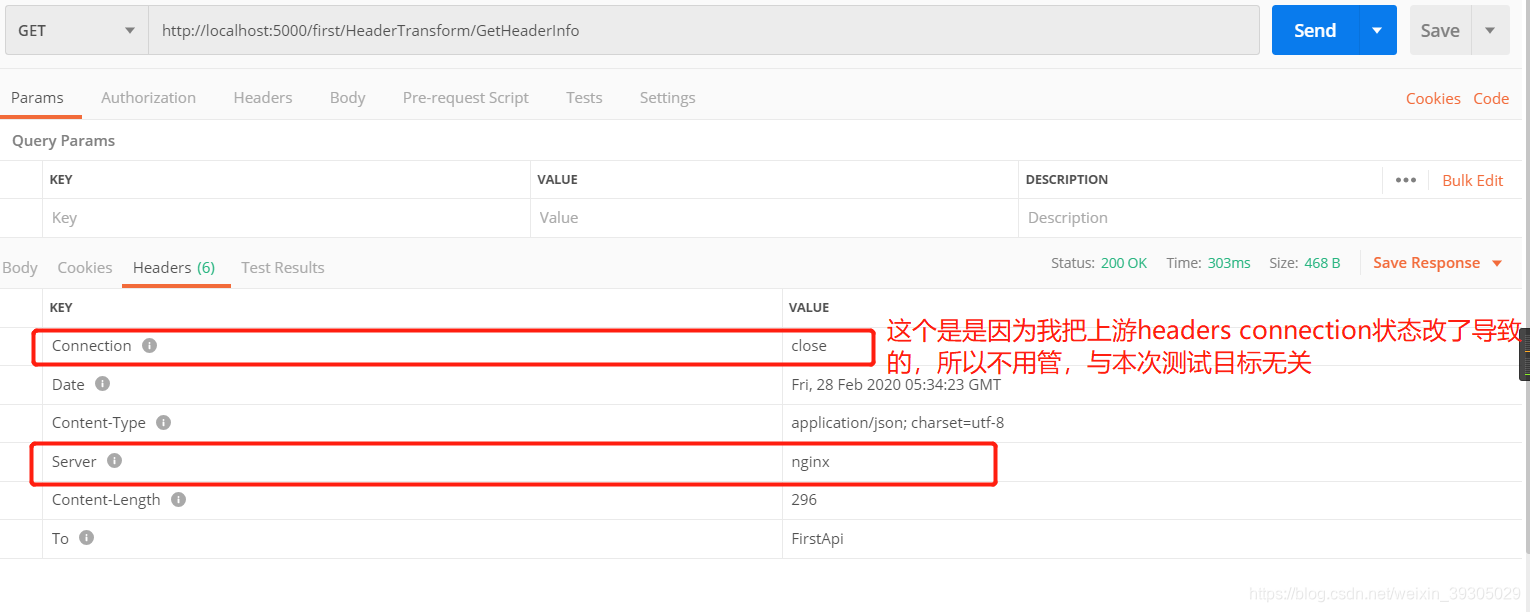Switch to the Params tab
The height and width of the screenshot is (612, 1530).
pyautogui.click(x=37, y=97)
